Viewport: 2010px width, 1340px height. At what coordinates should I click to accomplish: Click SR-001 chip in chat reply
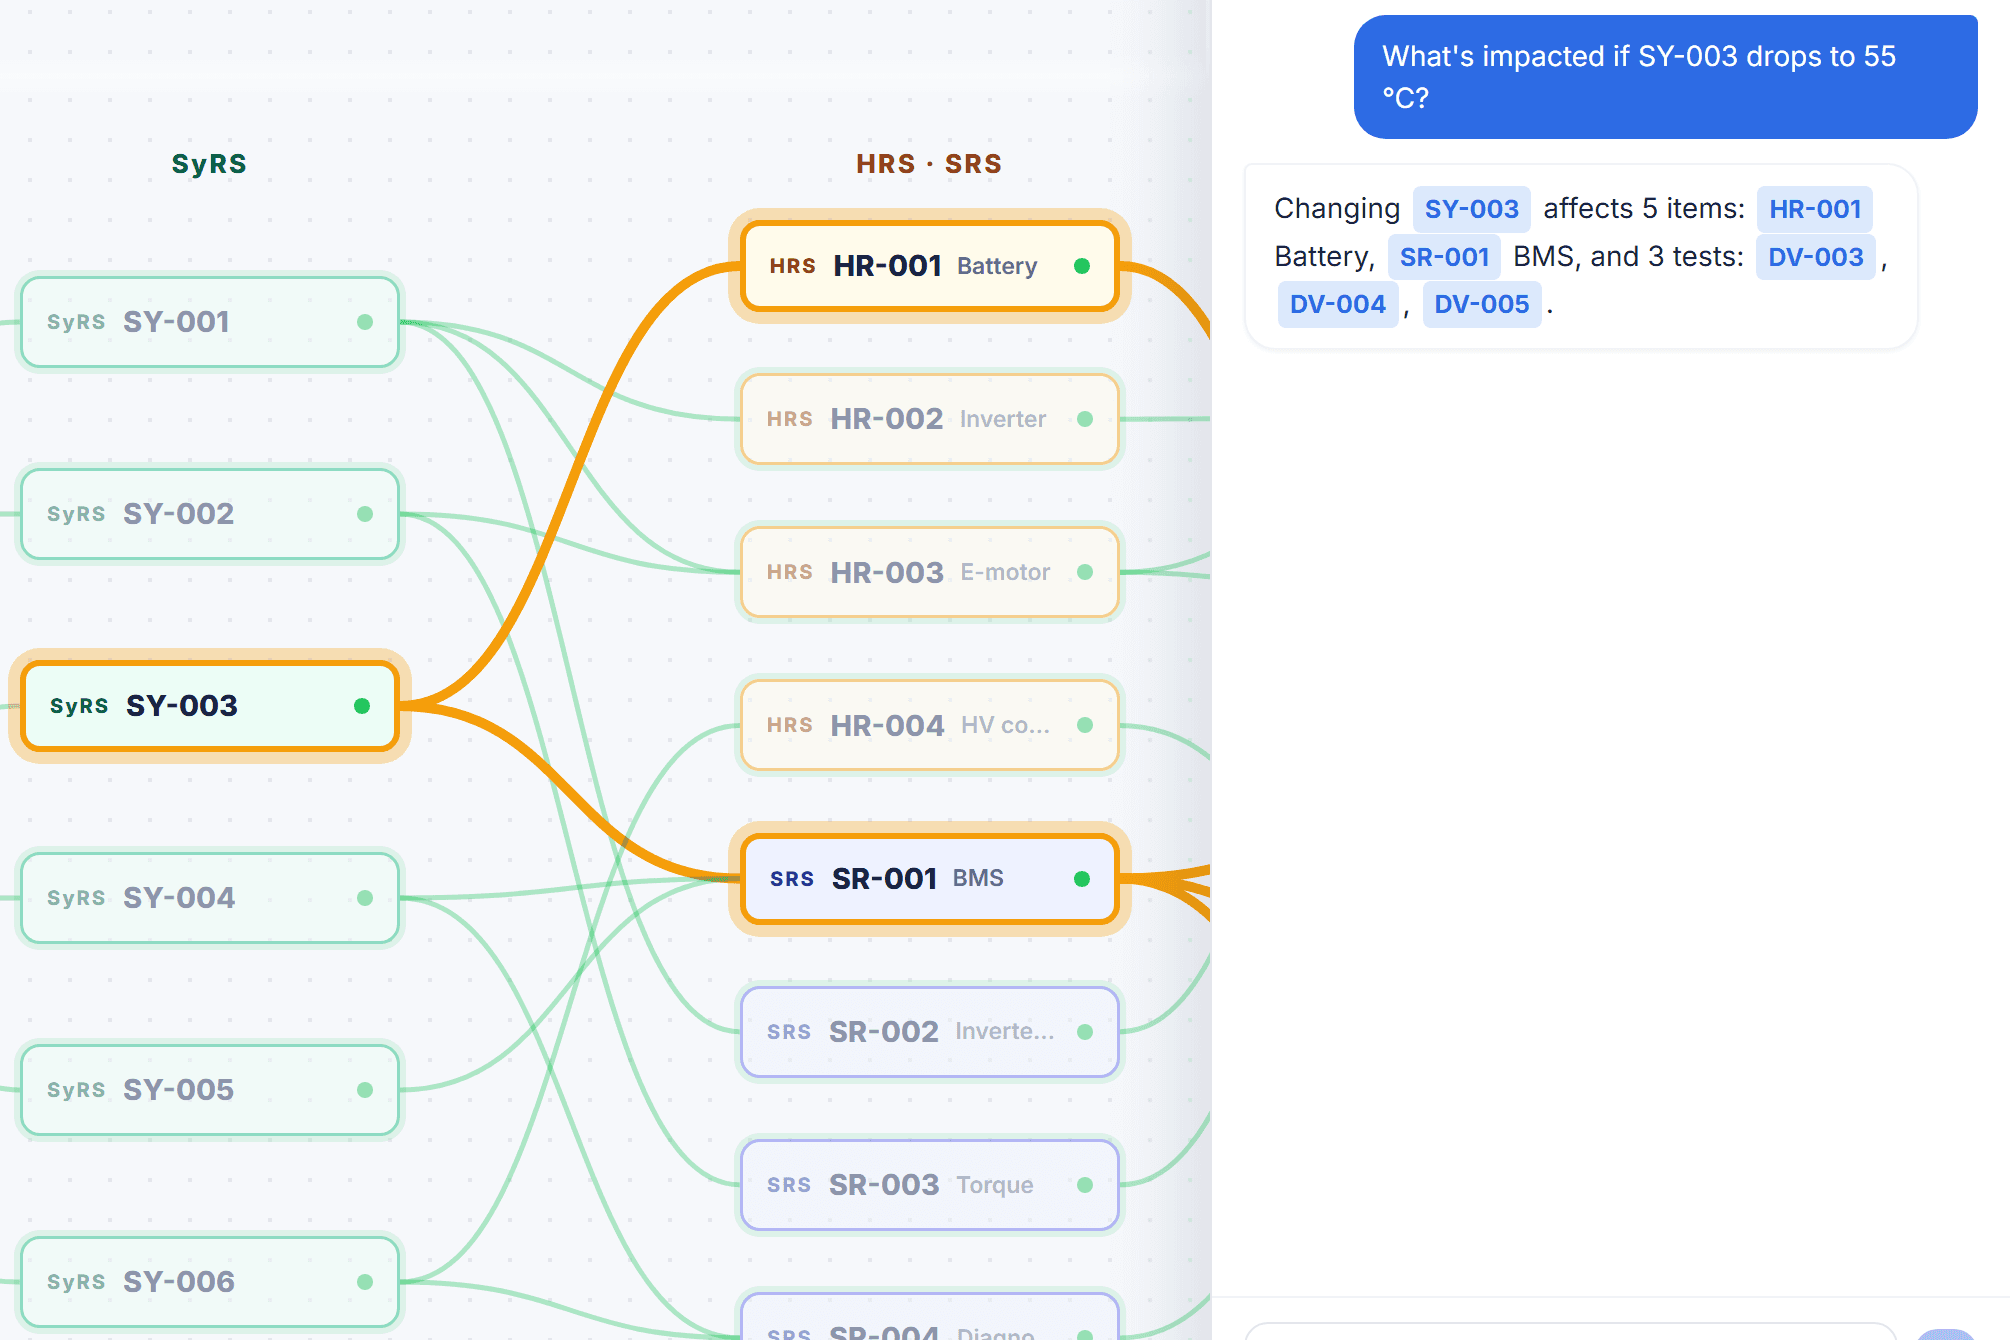click(1445, 257)
